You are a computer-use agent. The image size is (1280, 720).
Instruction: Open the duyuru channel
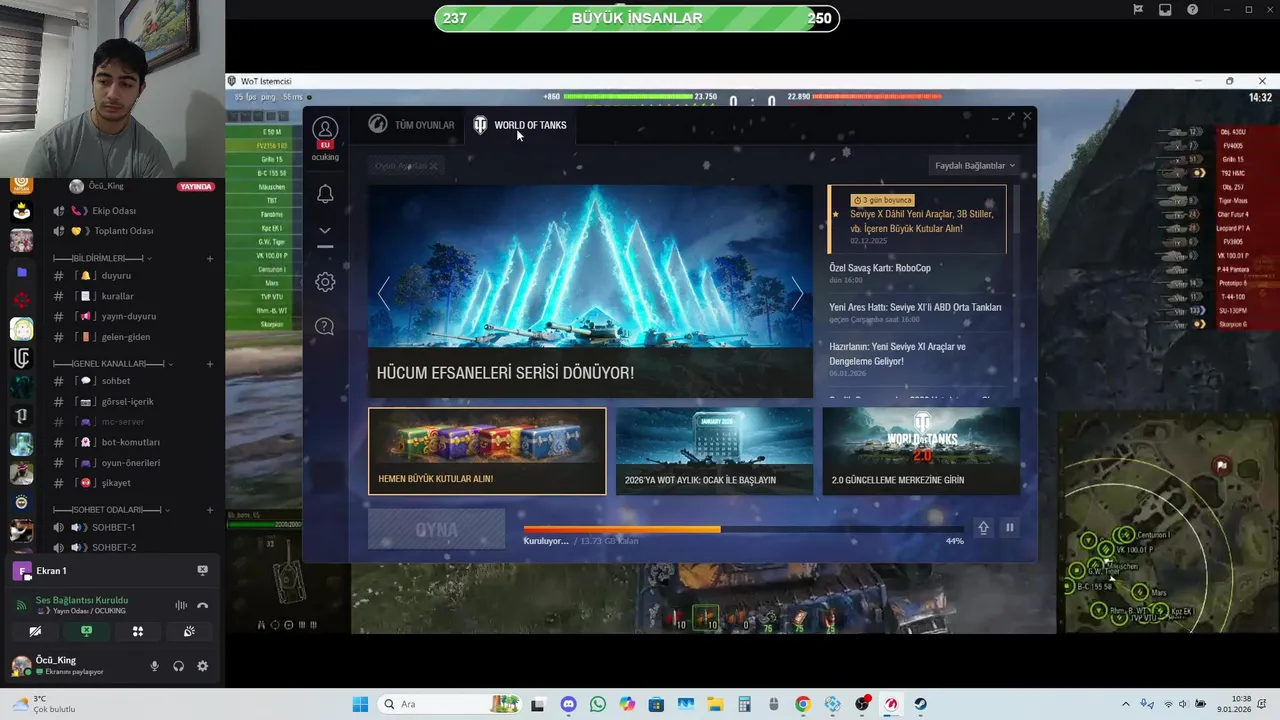(116, 276)
